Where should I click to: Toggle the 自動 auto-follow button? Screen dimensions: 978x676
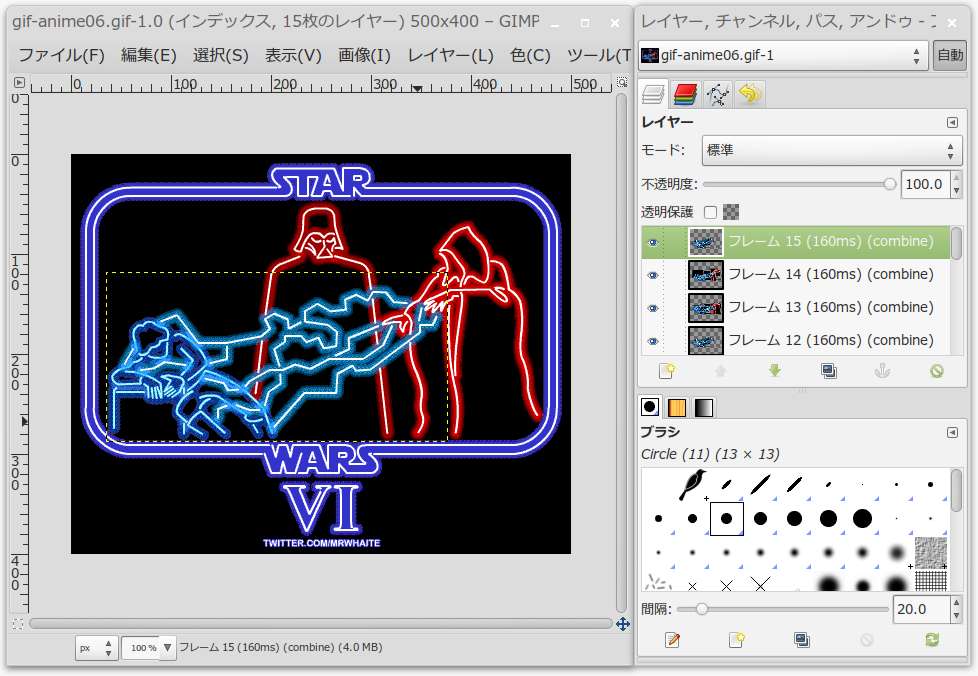[950, 56]
